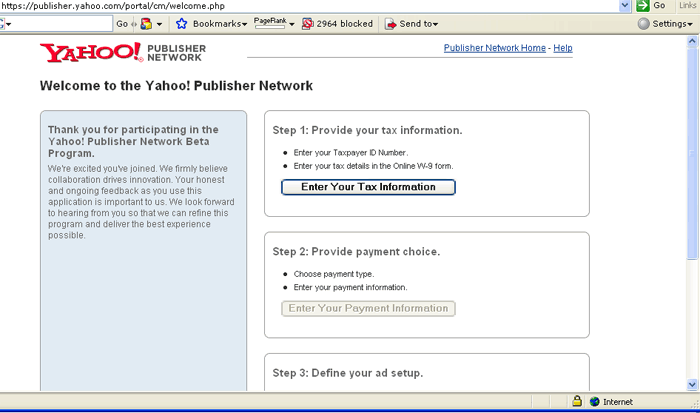
Task: Click the Internet zone globe icon
Action: point(594,402)
